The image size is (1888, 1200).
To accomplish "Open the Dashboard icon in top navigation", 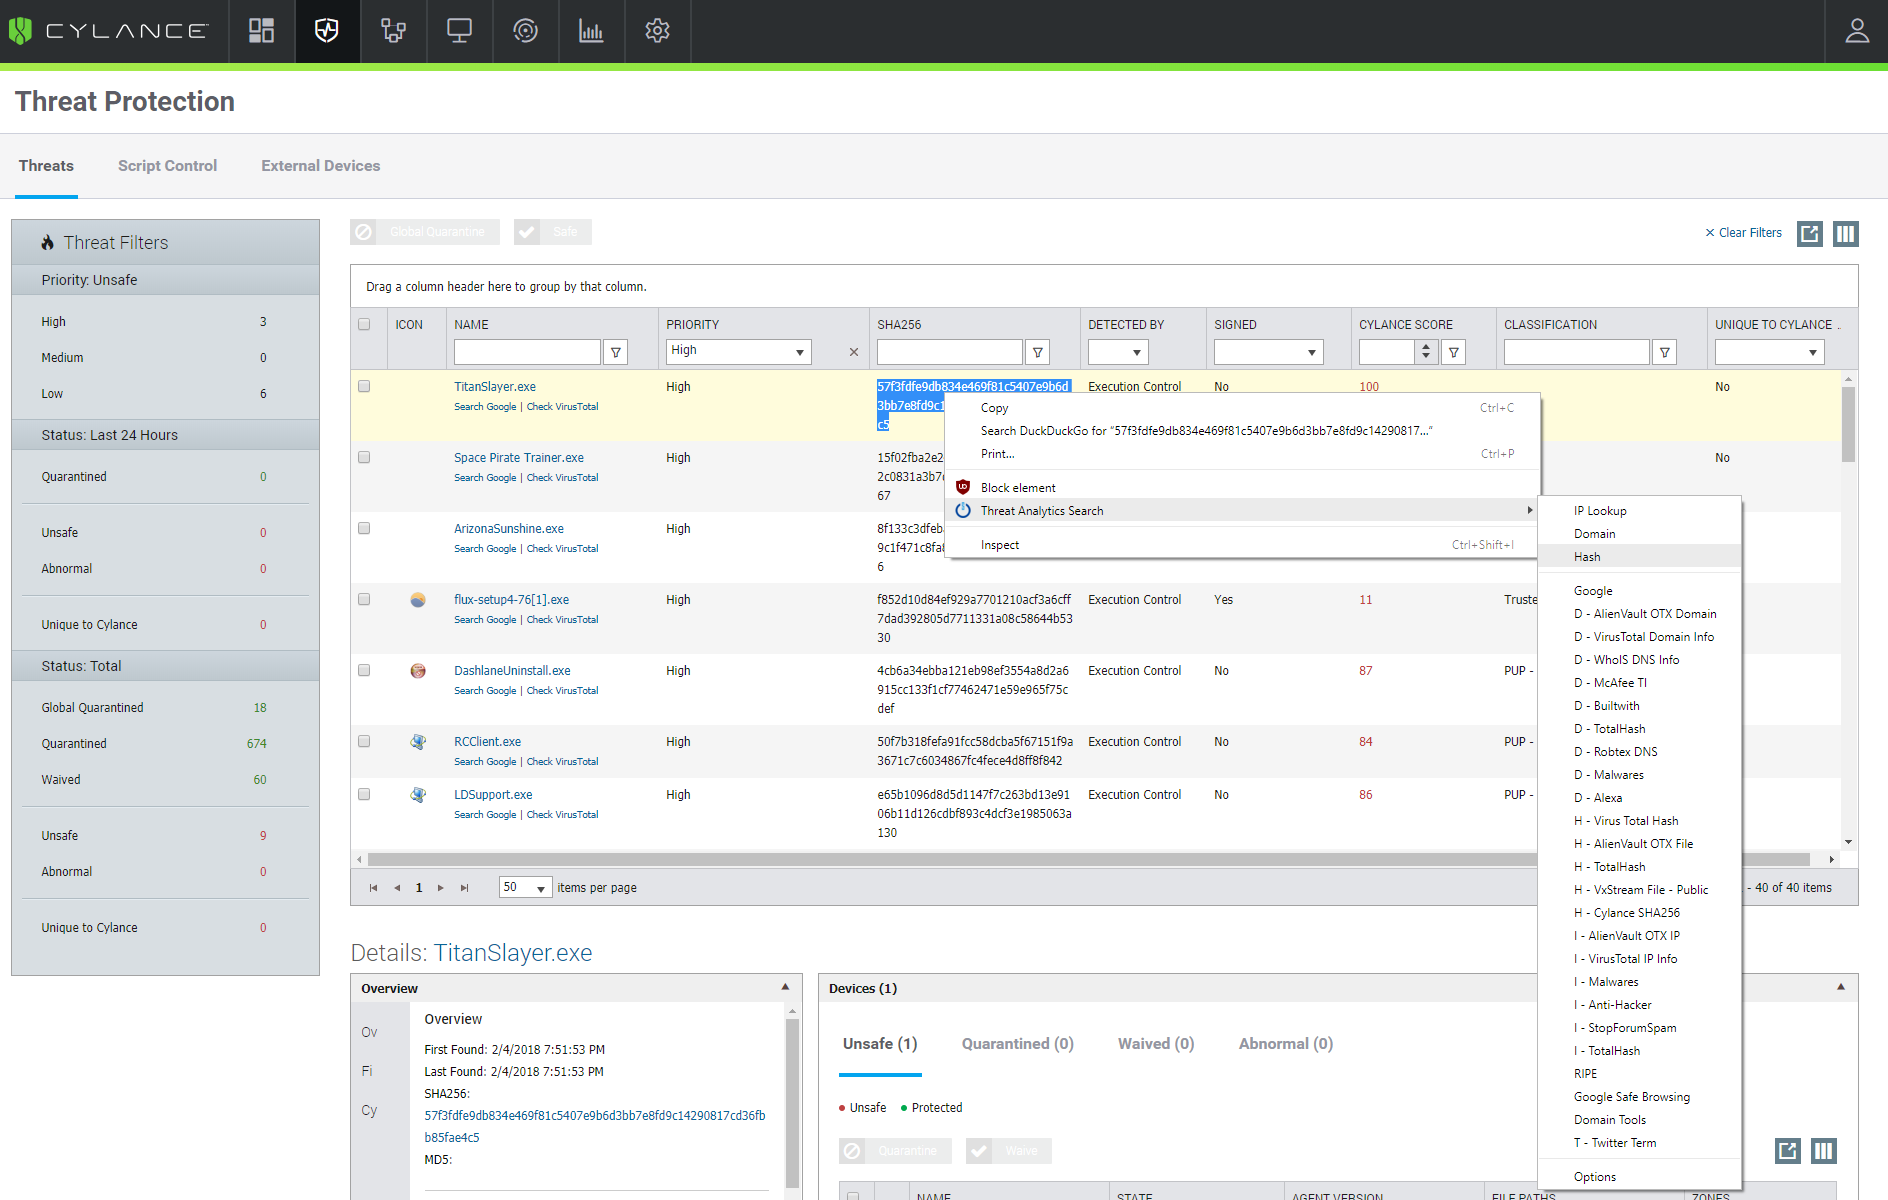I will [262, 31].
